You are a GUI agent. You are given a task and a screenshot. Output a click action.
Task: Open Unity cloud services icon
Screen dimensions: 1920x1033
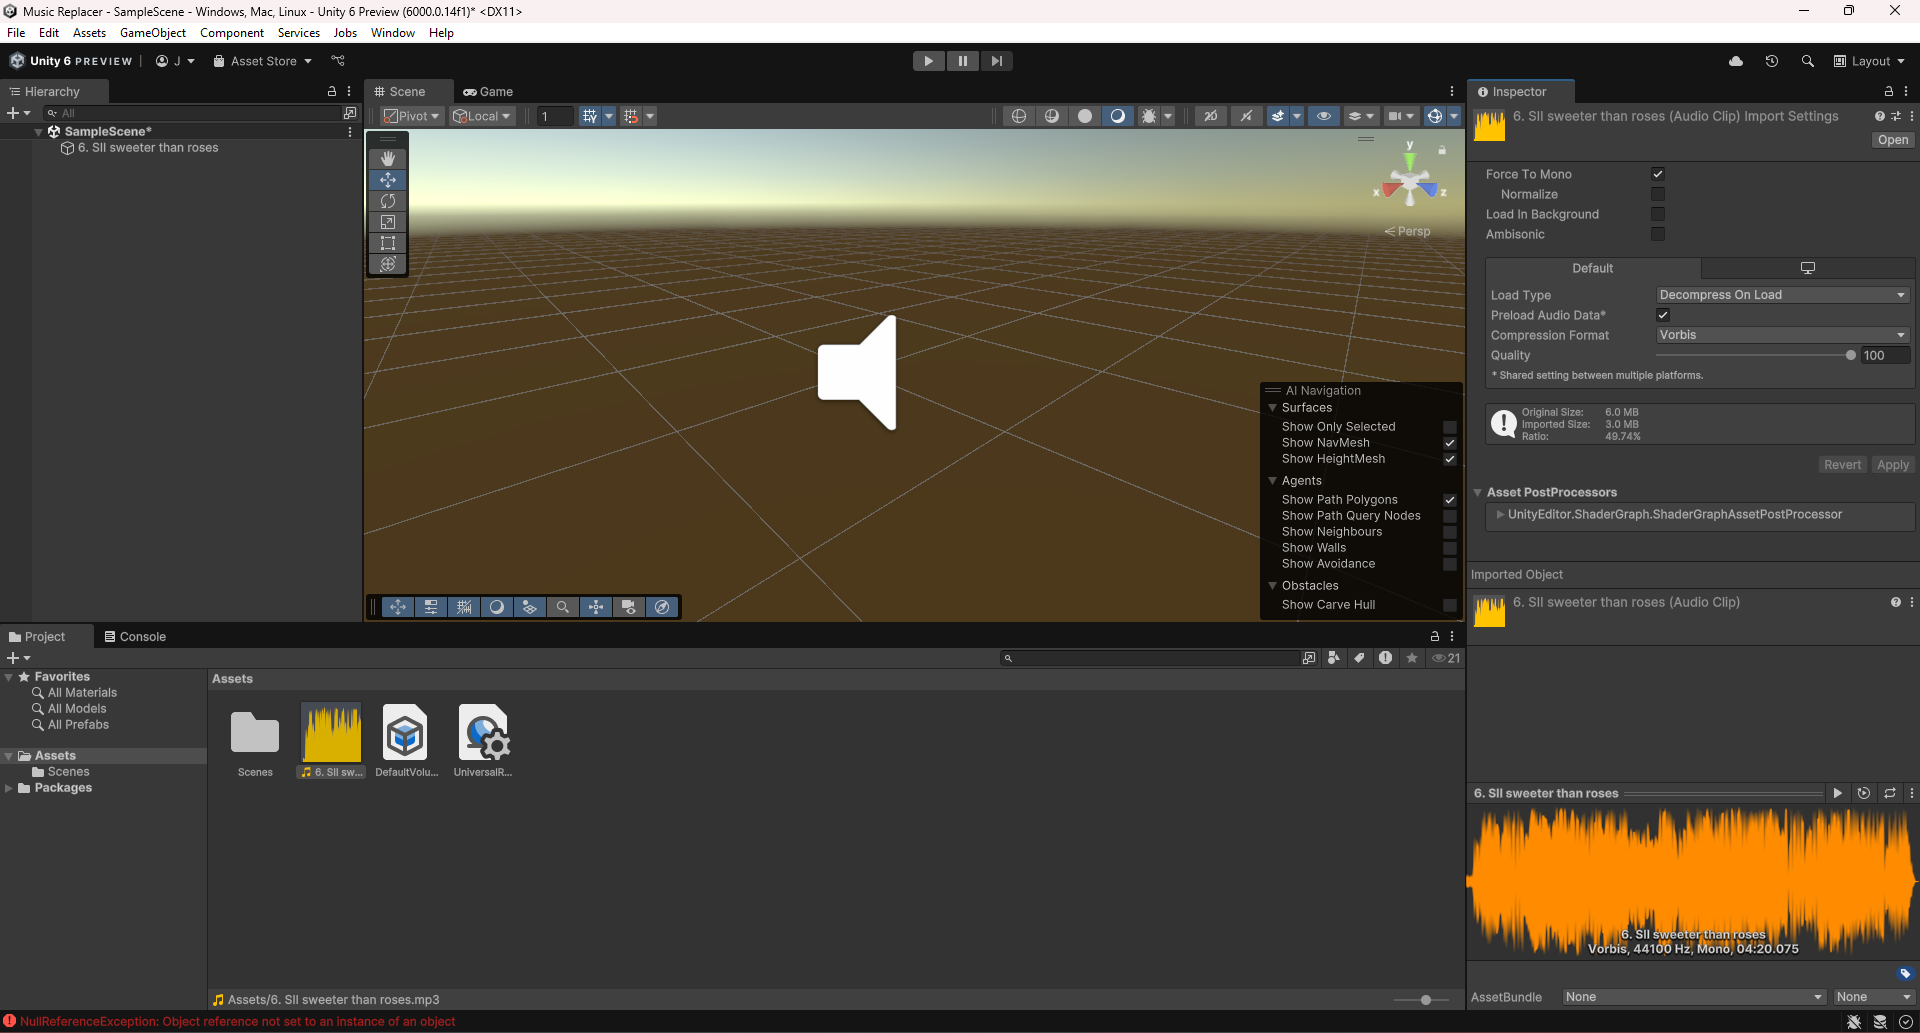[1736, 61]
